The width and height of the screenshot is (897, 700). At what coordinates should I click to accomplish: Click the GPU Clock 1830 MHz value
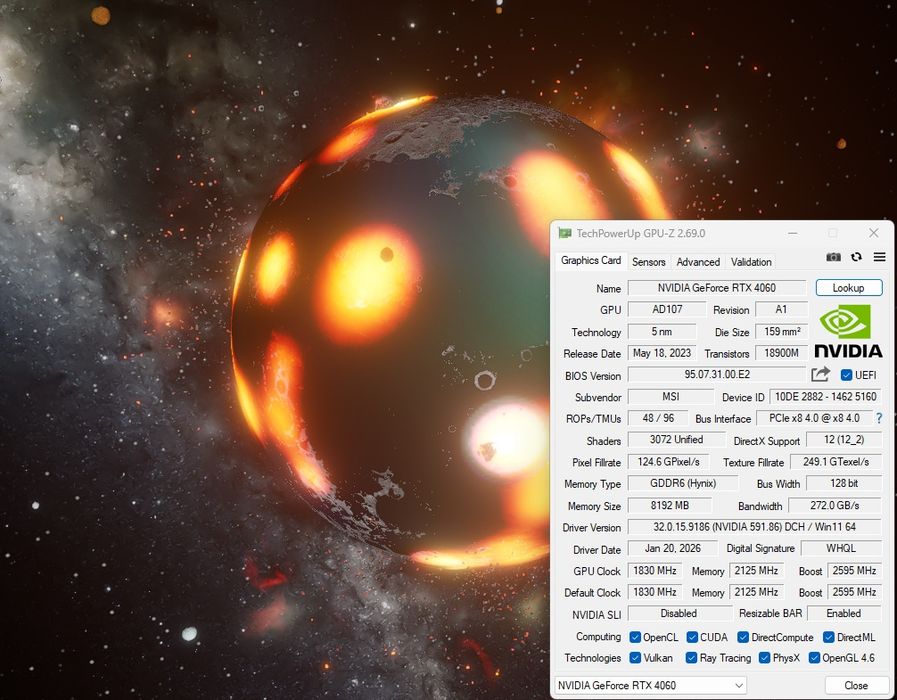click(x=655, y=571)
